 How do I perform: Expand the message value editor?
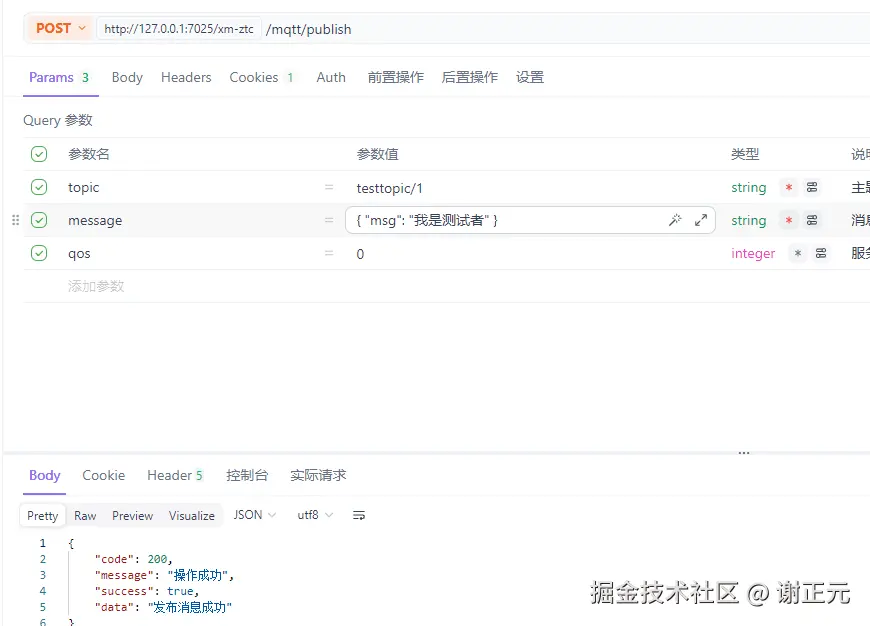tap(701, 220)
